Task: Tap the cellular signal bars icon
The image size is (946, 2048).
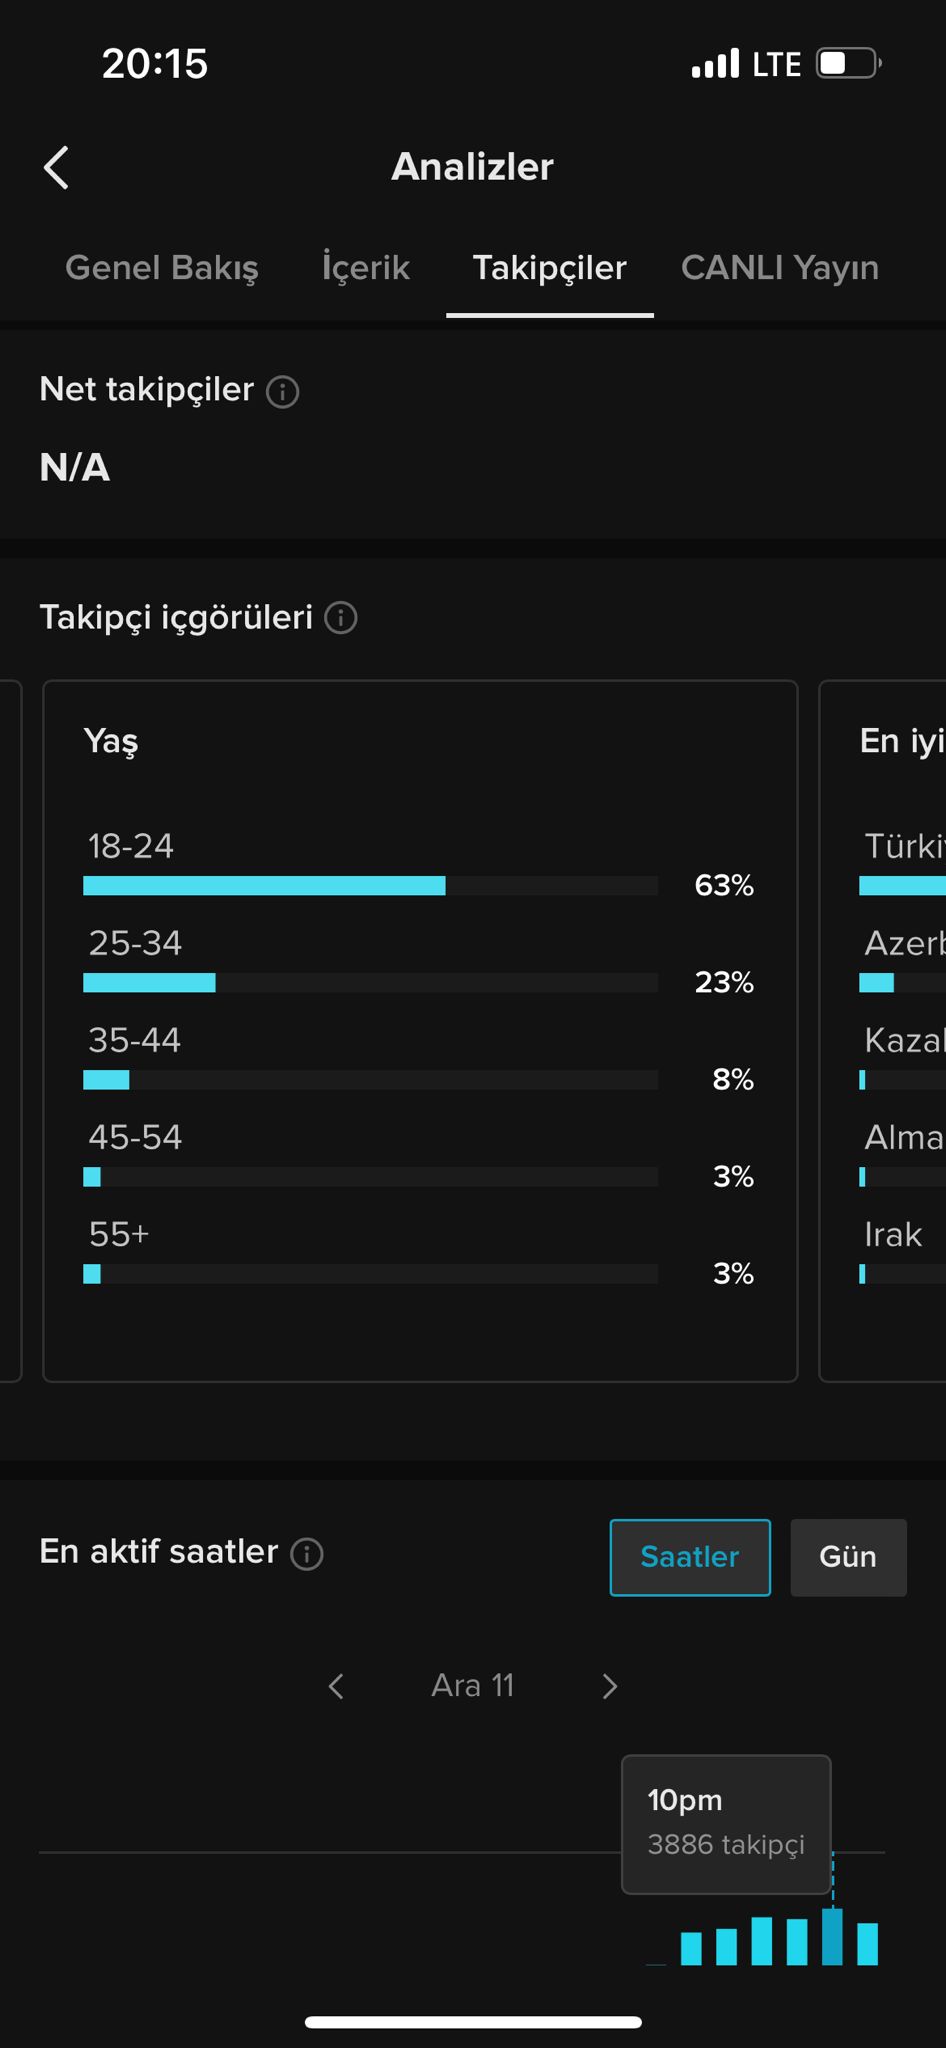Action: [x=715, y=63]
